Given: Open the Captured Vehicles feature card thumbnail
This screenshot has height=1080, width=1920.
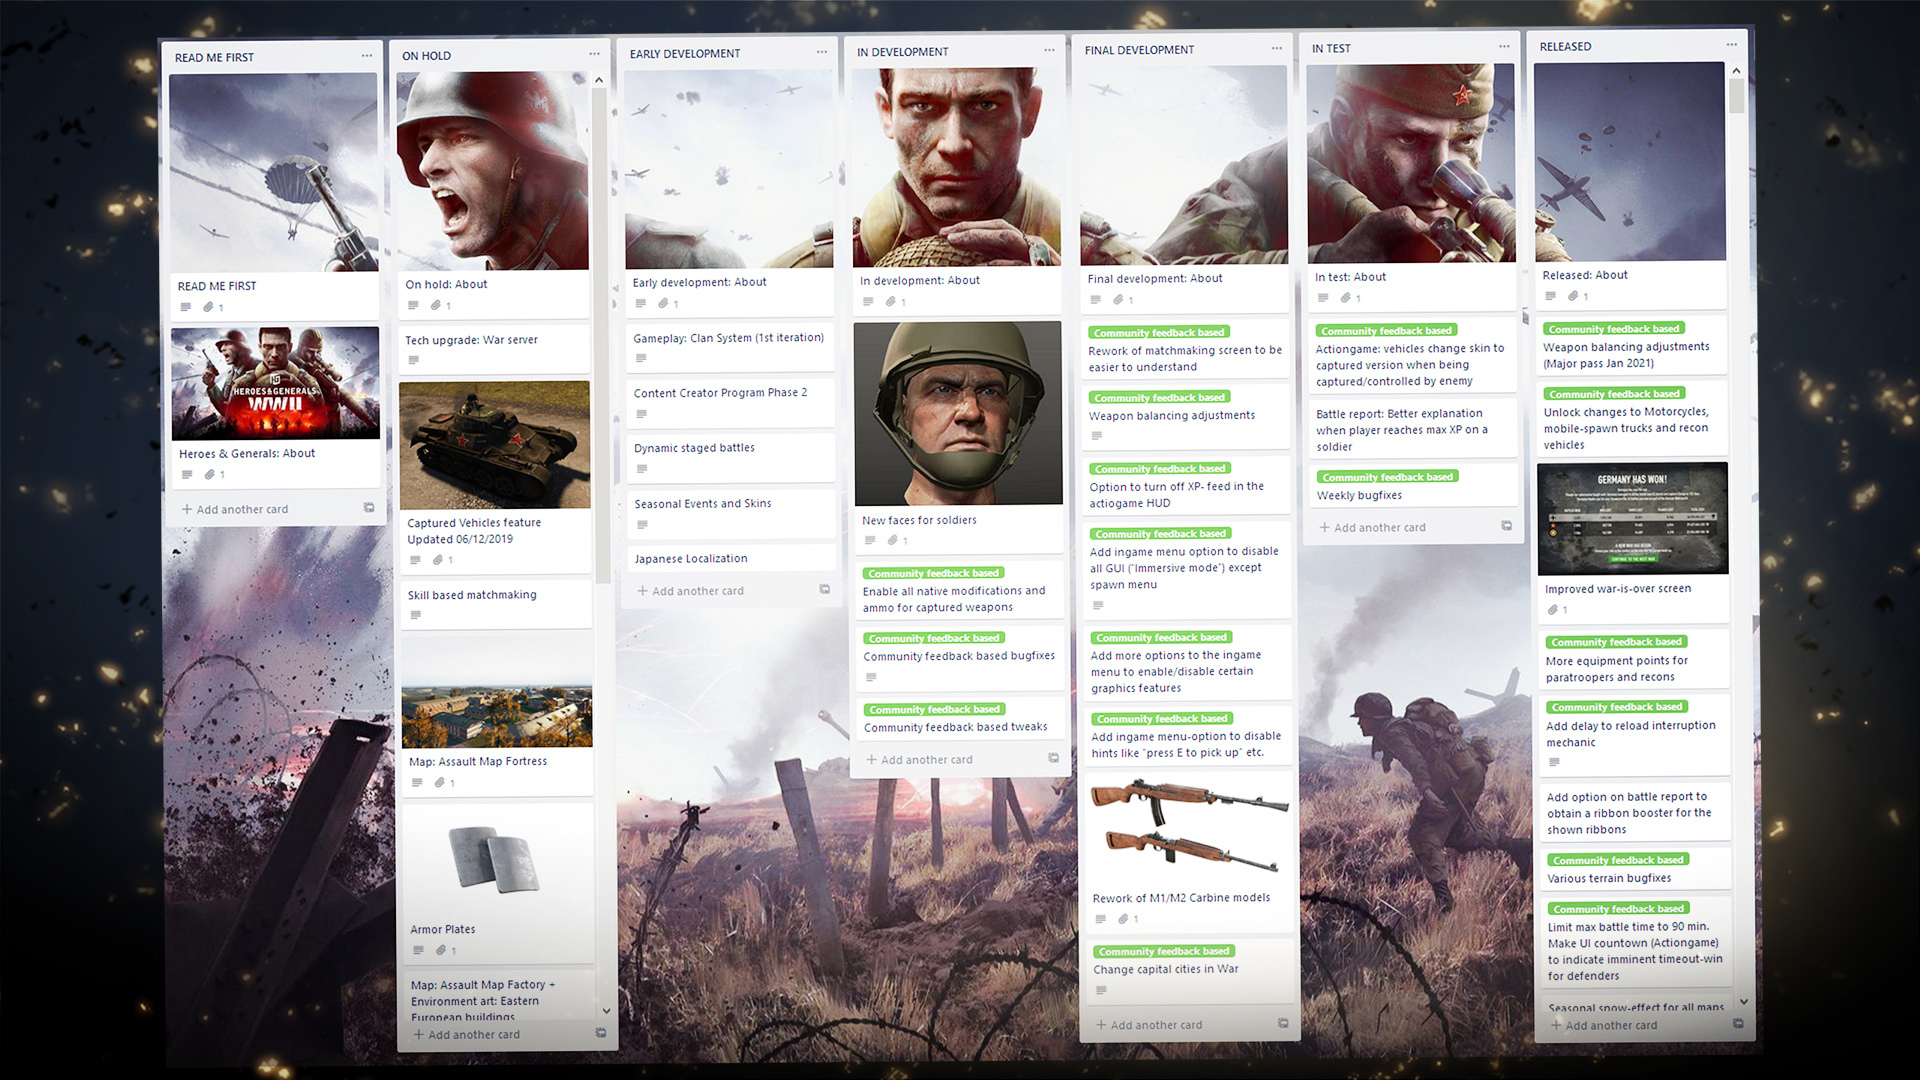Looking at the screenshot, I should tap(494, 445).
